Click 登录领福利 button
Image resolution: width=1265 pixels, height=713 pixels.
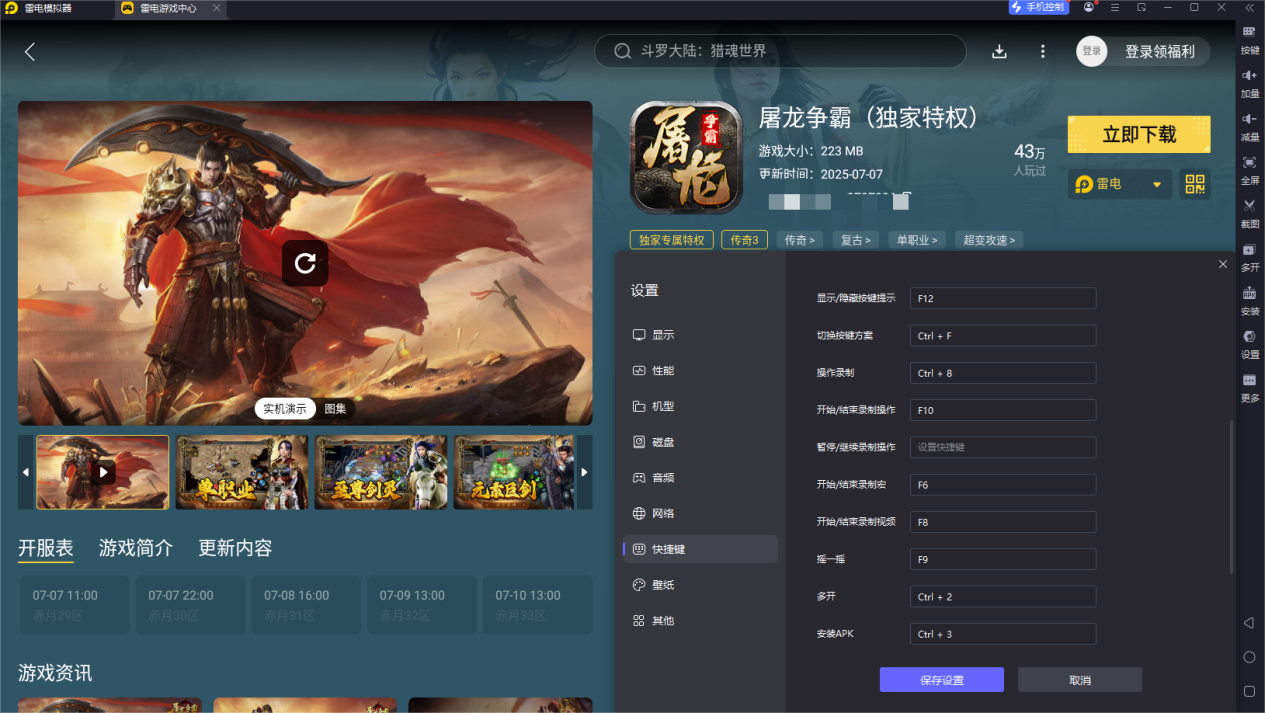[x=1160, y=51]
